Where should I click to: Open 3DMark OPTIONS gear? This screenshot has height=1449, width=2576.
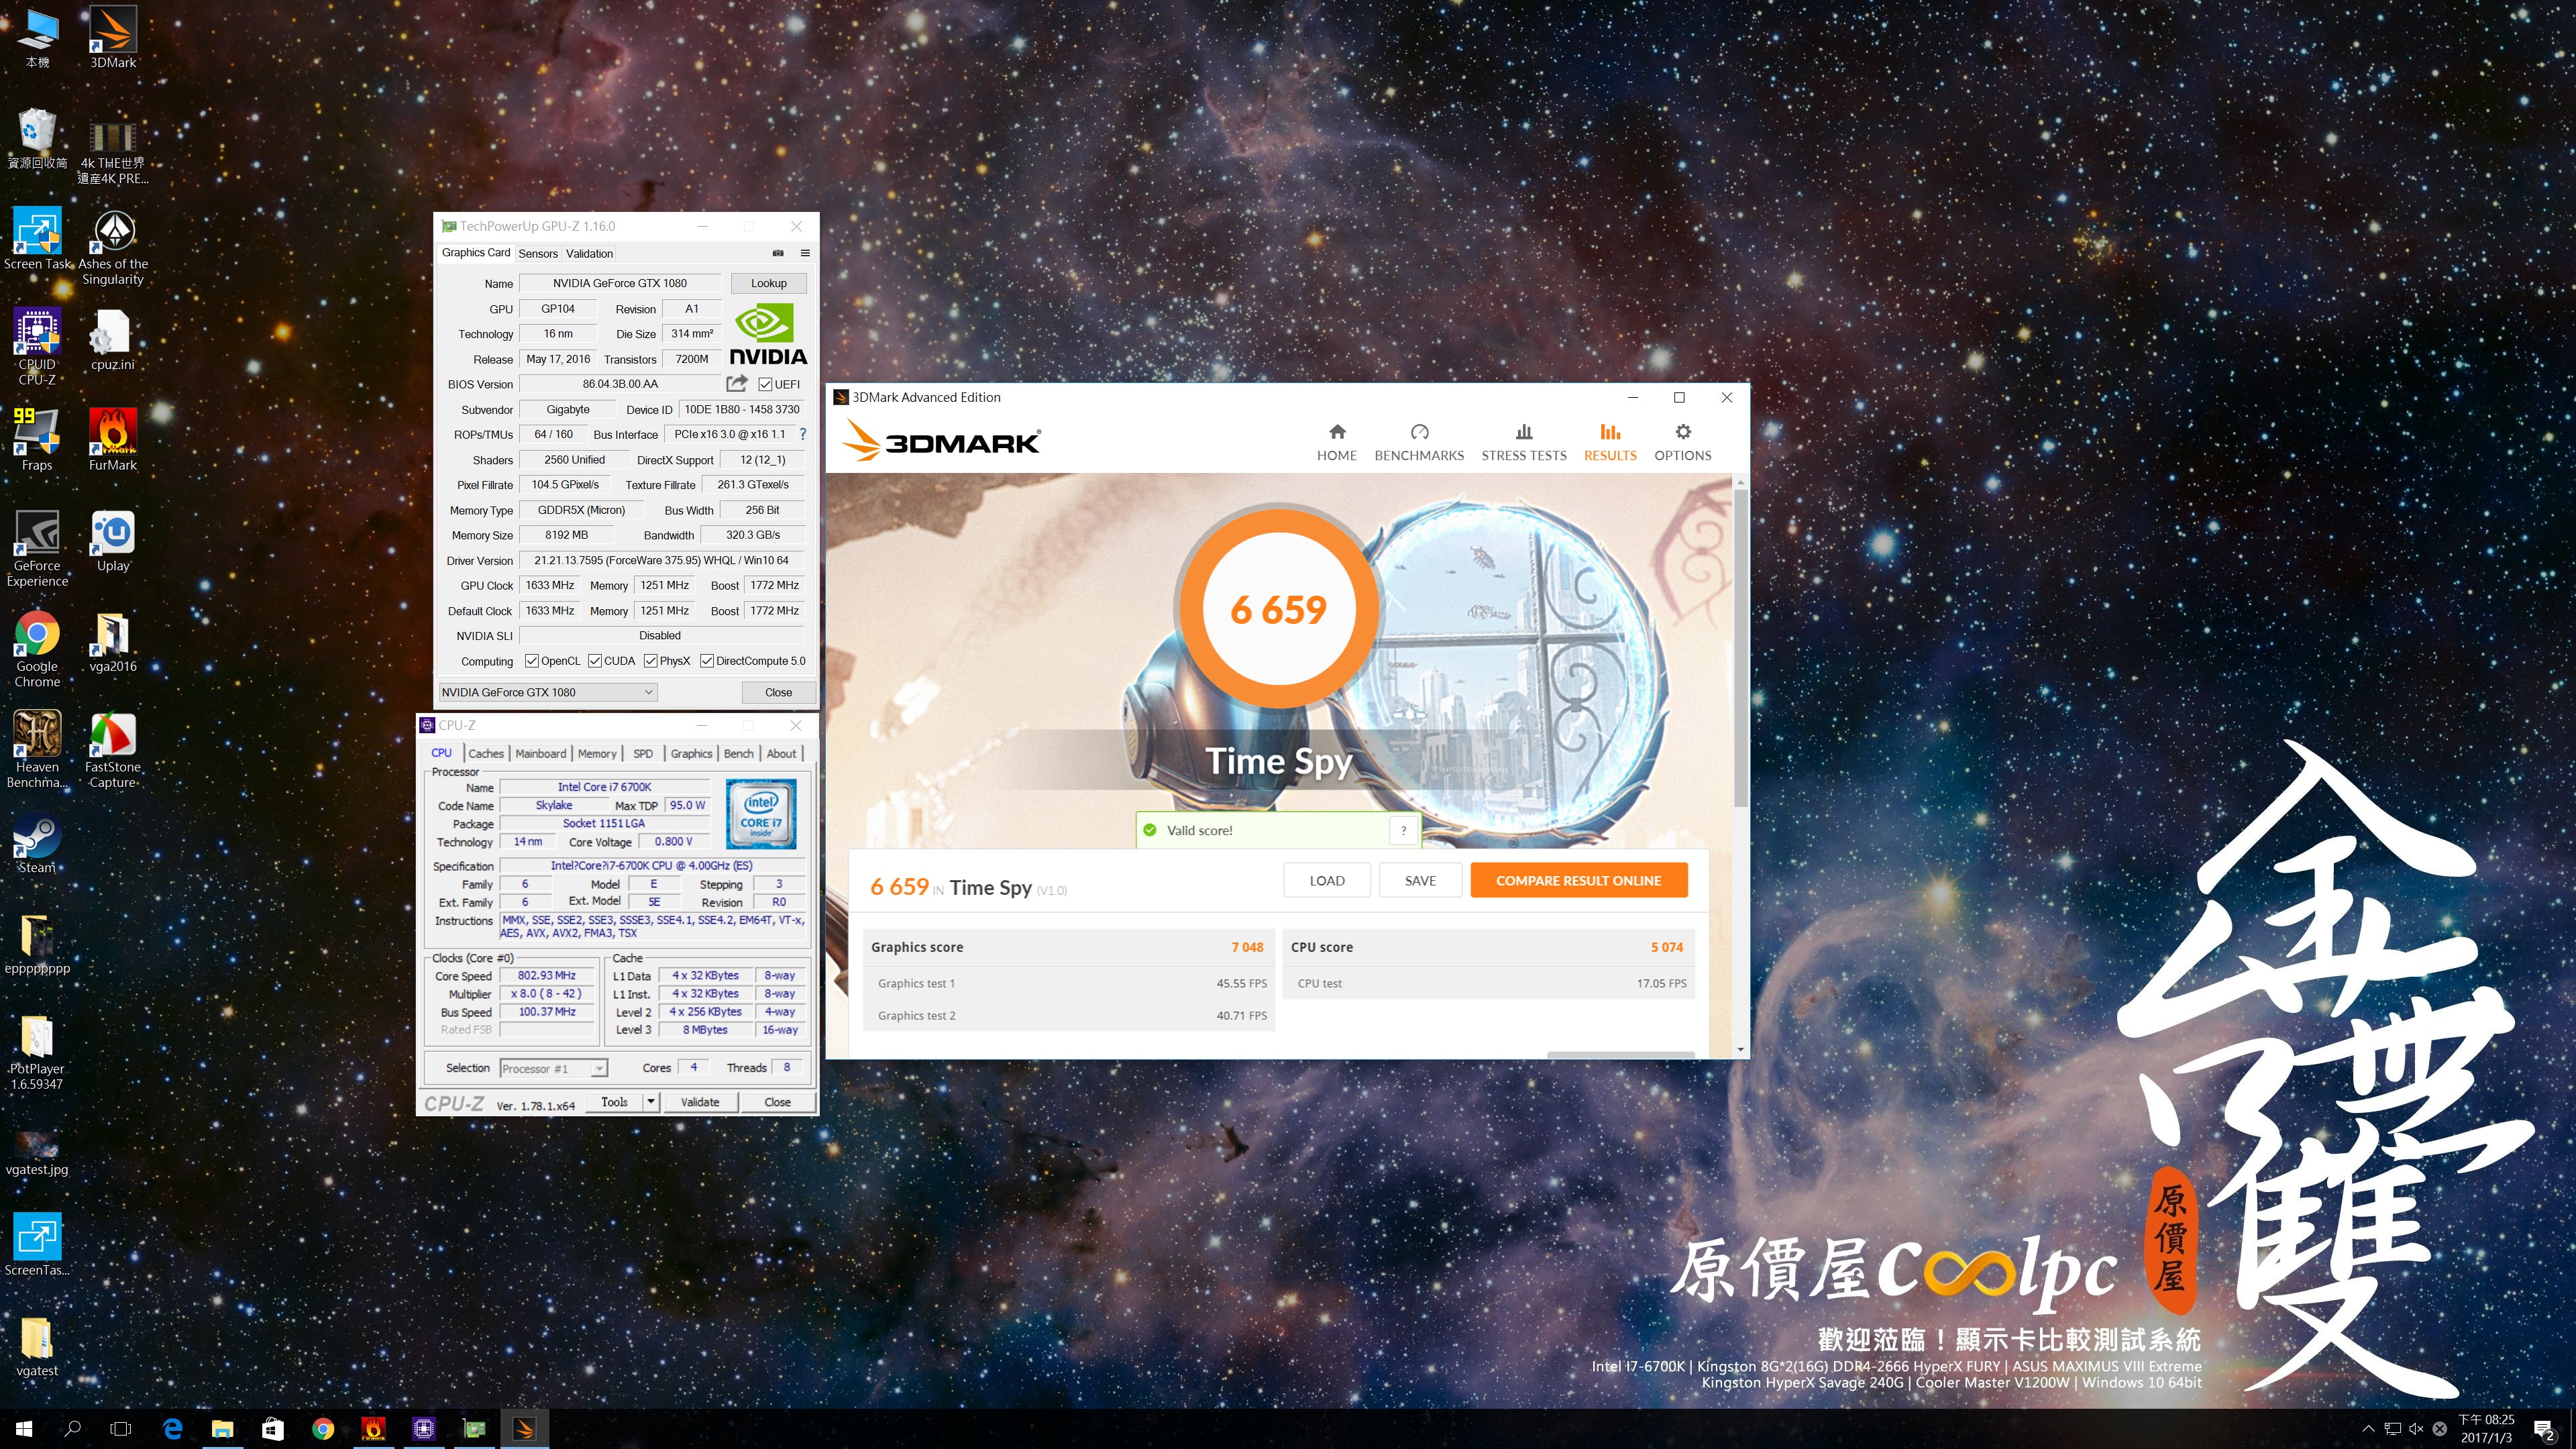pyautogui.click(x=1683, y=443)
